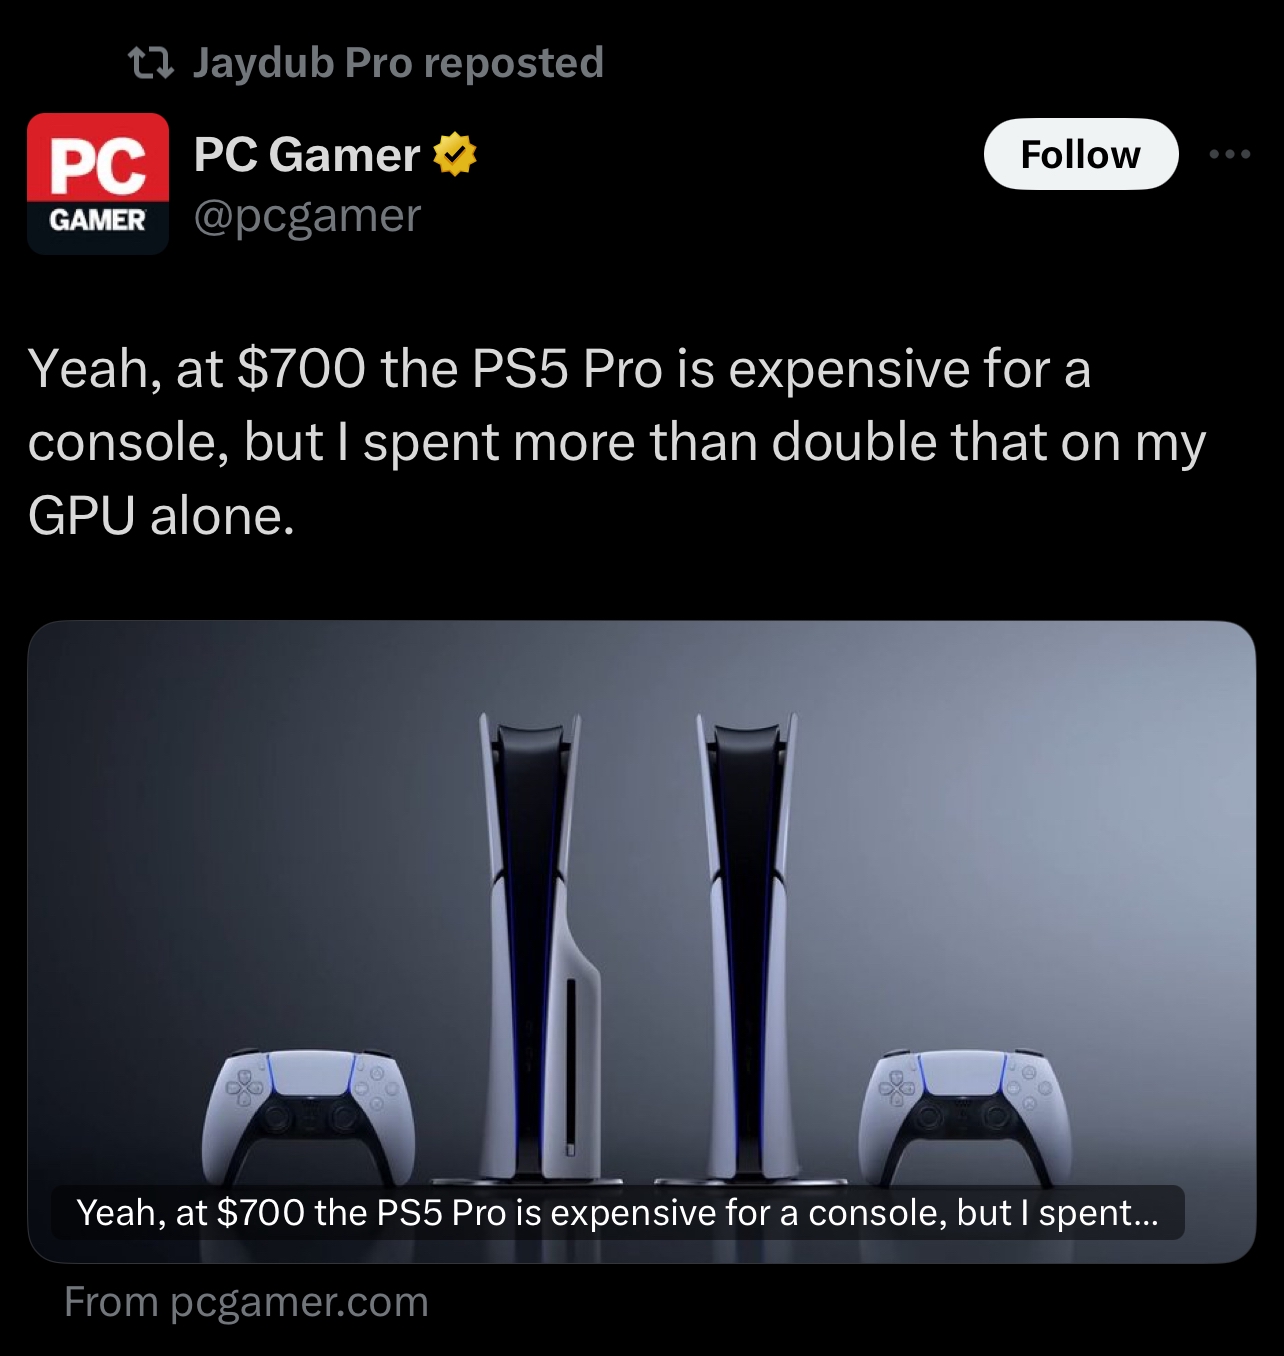Open the PC Gamer profile avatar
1284x1356 pixels.
tap(98, 183)
